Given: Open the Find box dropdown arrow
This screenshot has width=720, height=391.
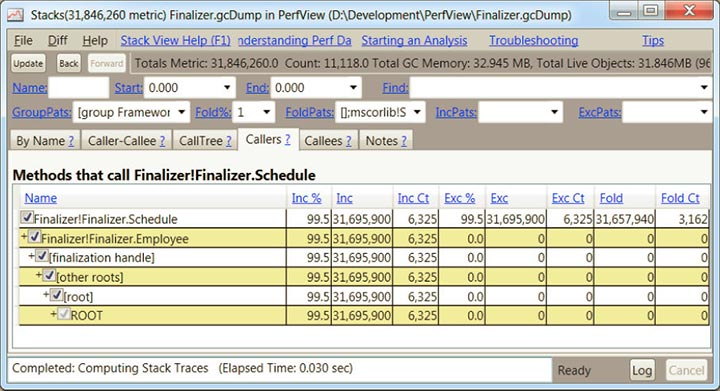Looking at the screenshot, I should 704,88.
